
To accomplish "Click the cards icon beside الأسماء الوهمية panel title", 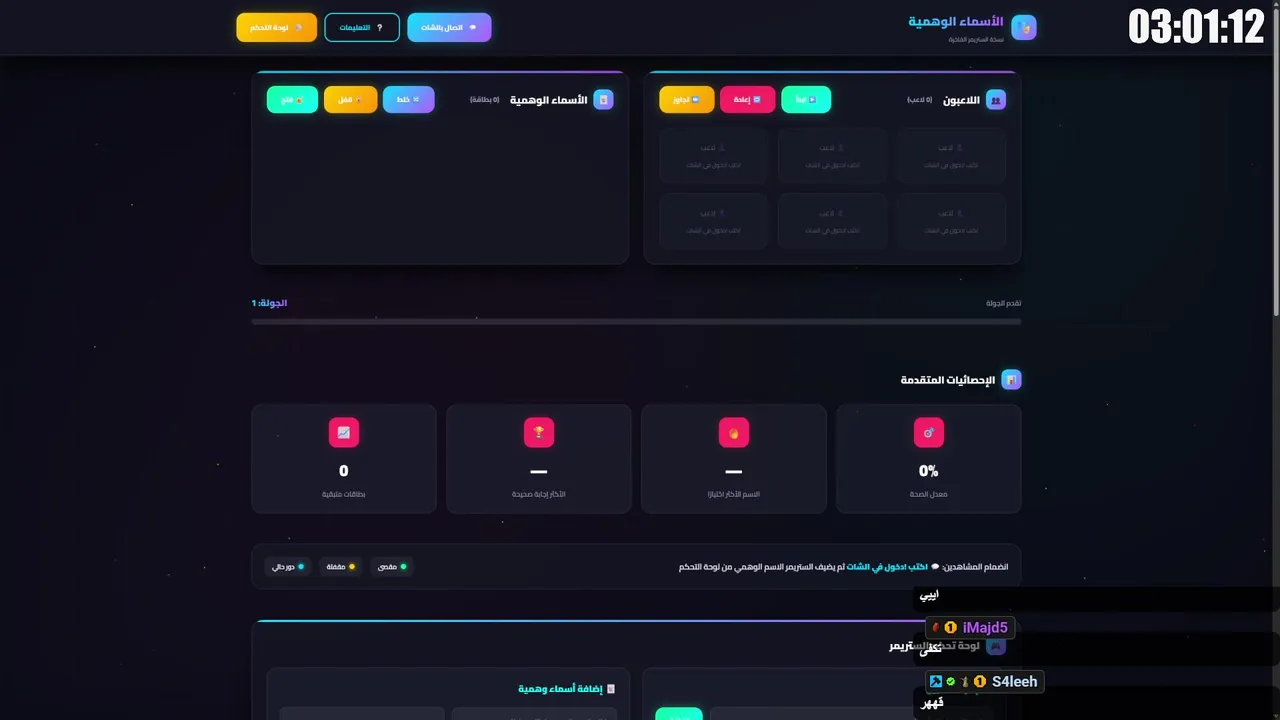I will [x=603, y=100].
